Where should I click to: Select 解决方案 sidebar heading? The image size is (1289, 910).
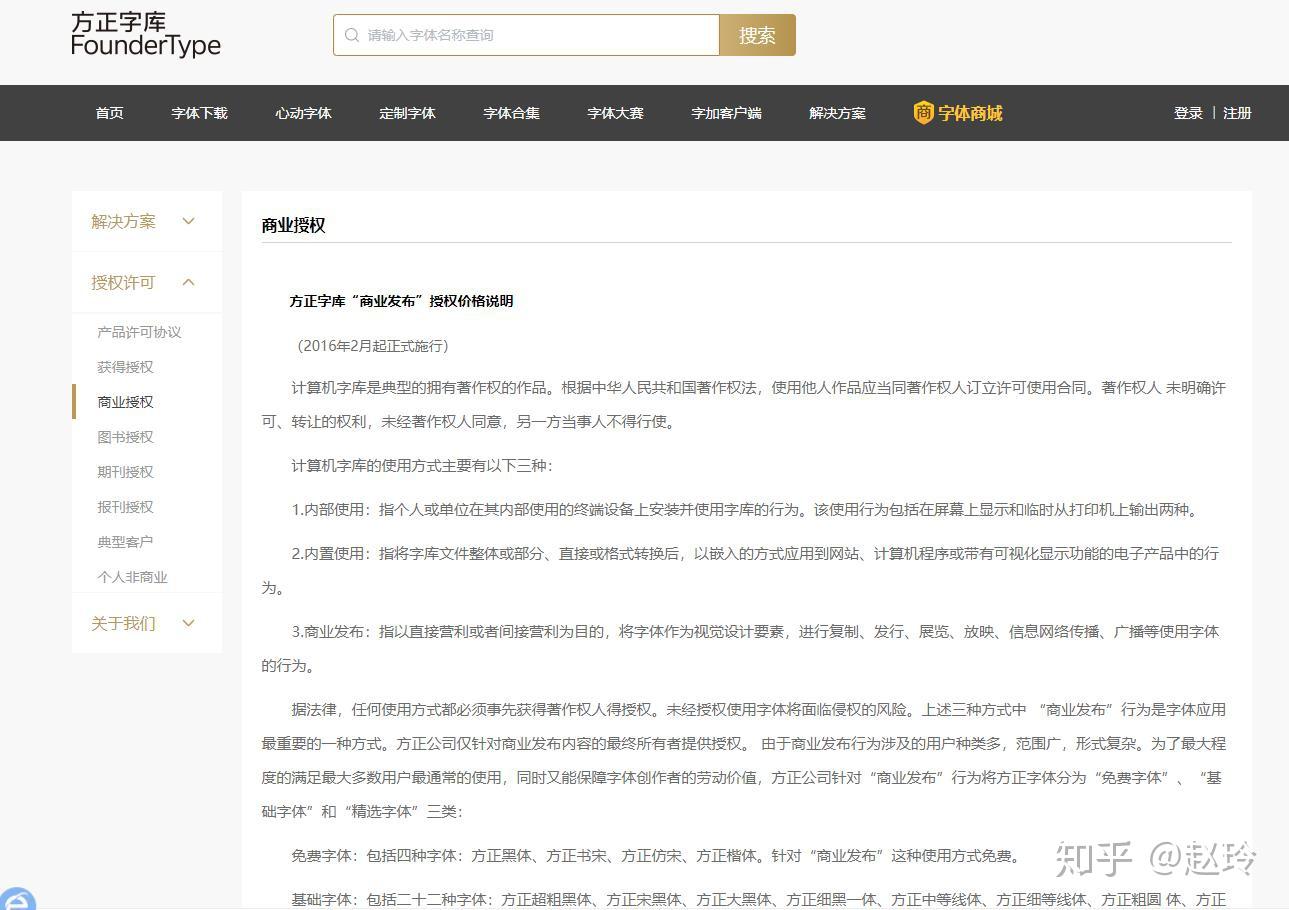[x=124, y=221]
